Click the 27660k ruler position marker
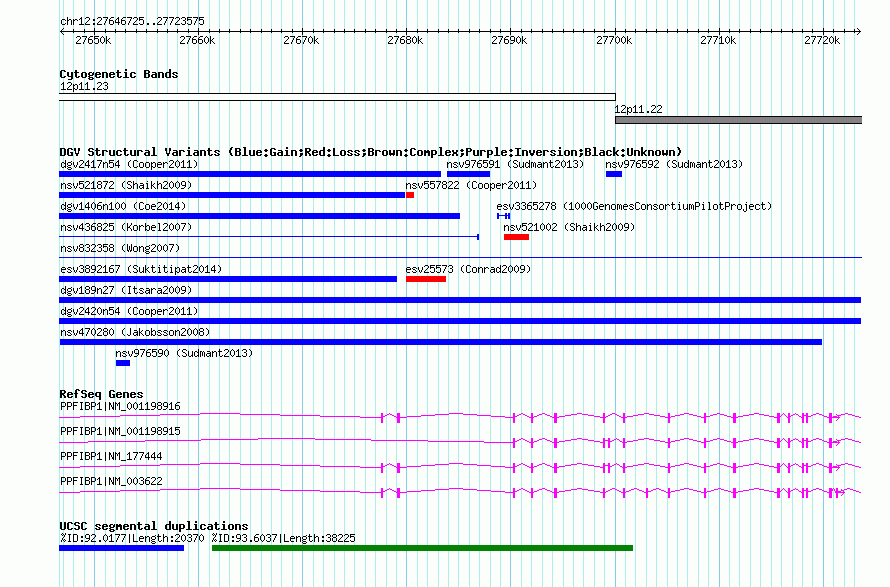890x587 pixels. click(197, 40)
